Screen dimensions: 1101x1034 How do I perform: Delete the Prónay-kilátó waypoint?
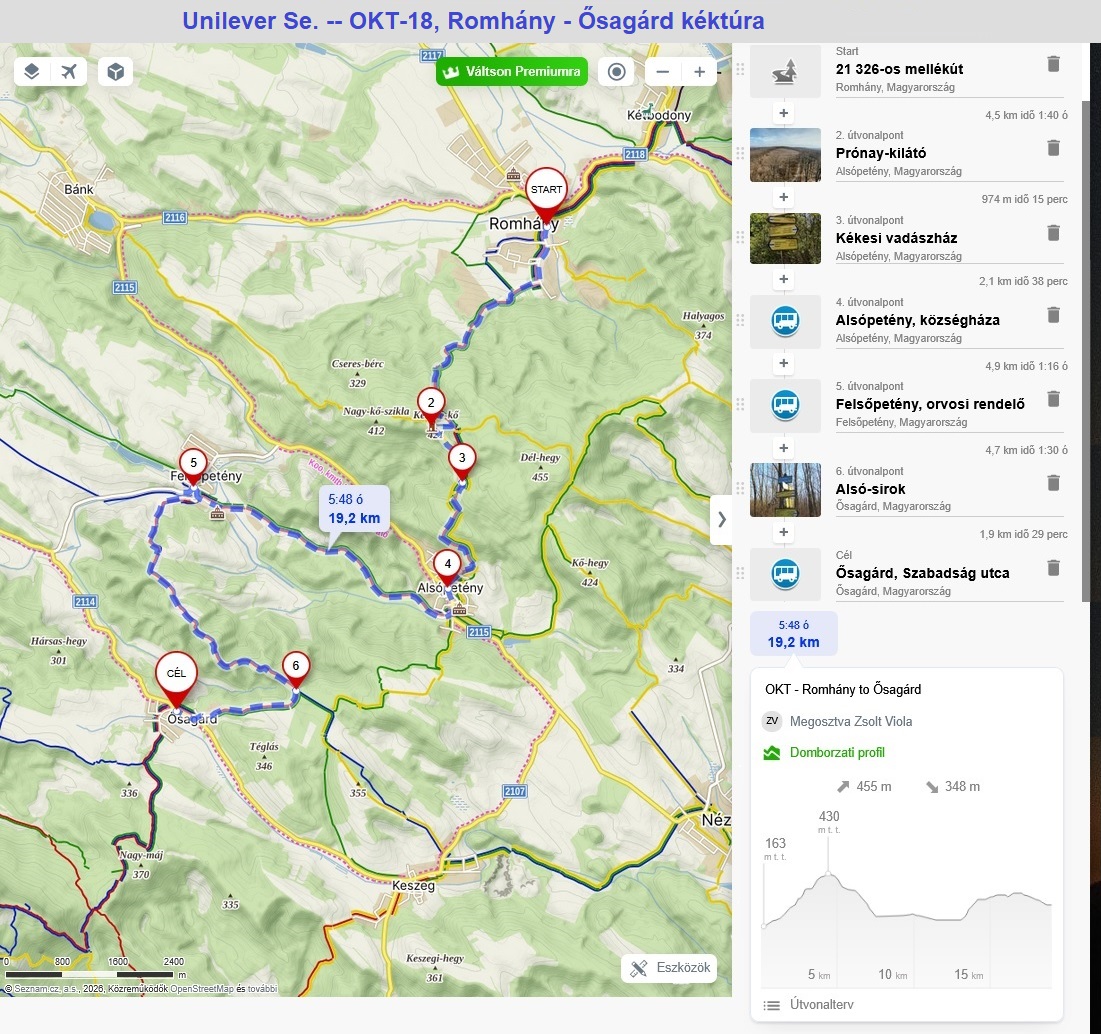(1053, 148)
